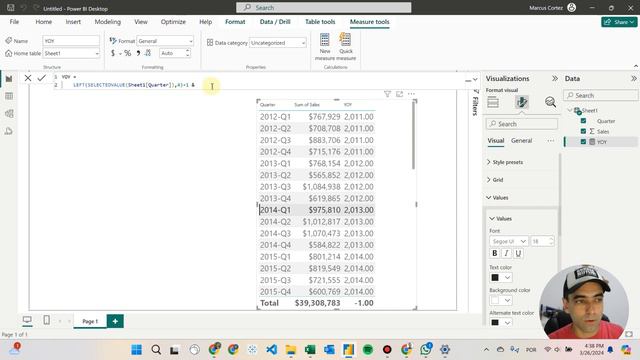This screenshot has height=360, width=640.
Task: Switch to desktop layout icon
Action: [27, 320]
